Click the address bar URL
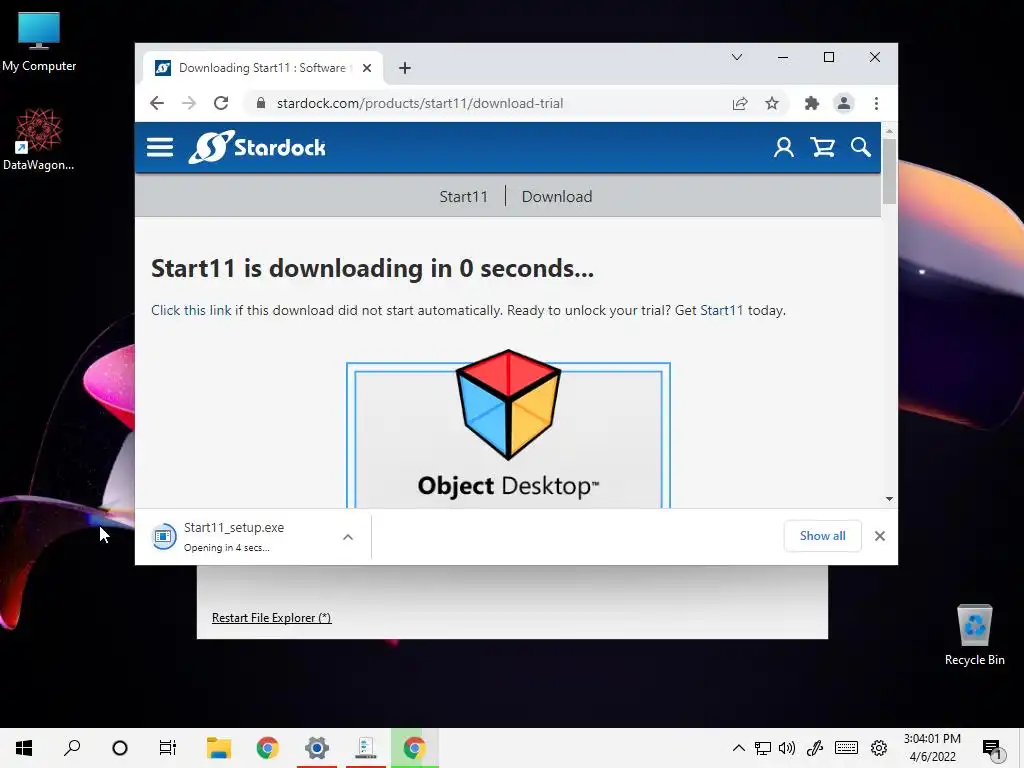 420,103
